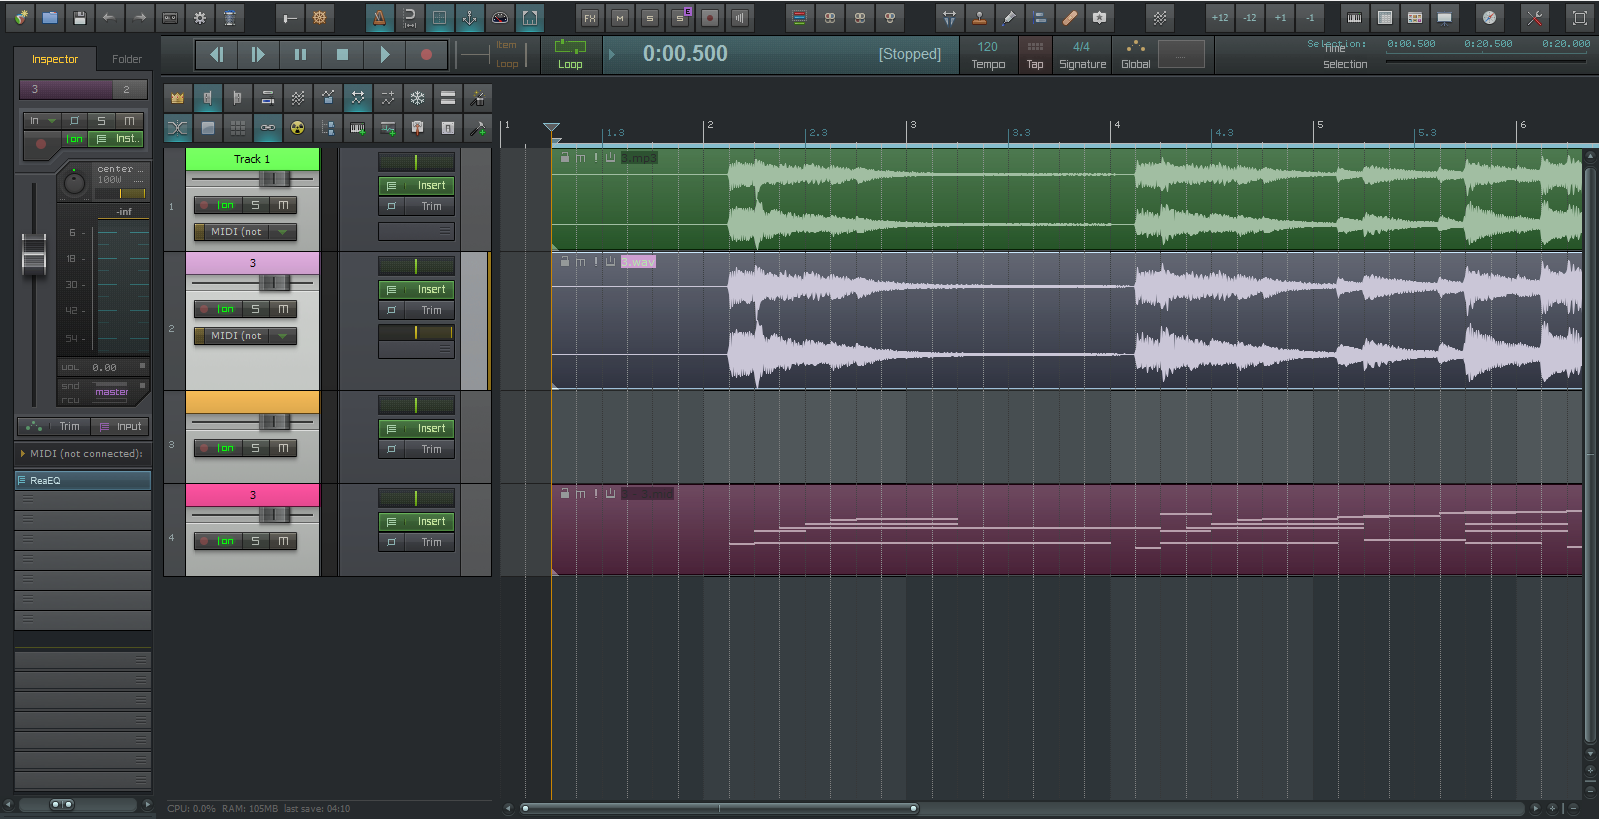Click track 4 Trim button
The image size is (1599, 819).
416,543
